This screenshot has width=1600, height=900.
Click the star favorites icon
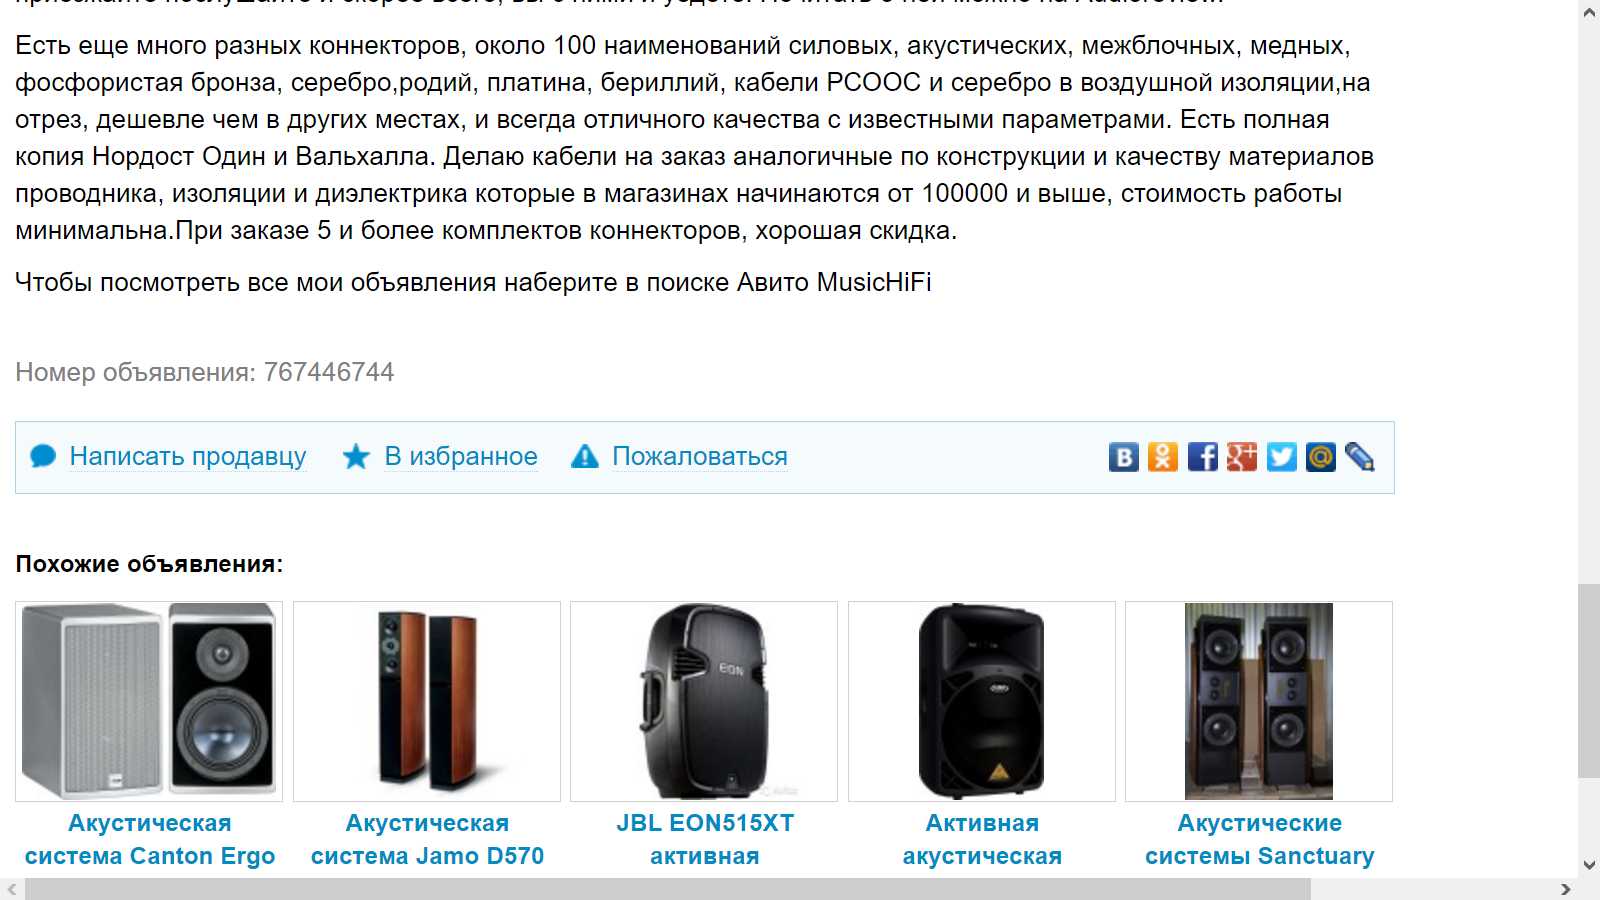pyautogui.click(x=356, y=457)
